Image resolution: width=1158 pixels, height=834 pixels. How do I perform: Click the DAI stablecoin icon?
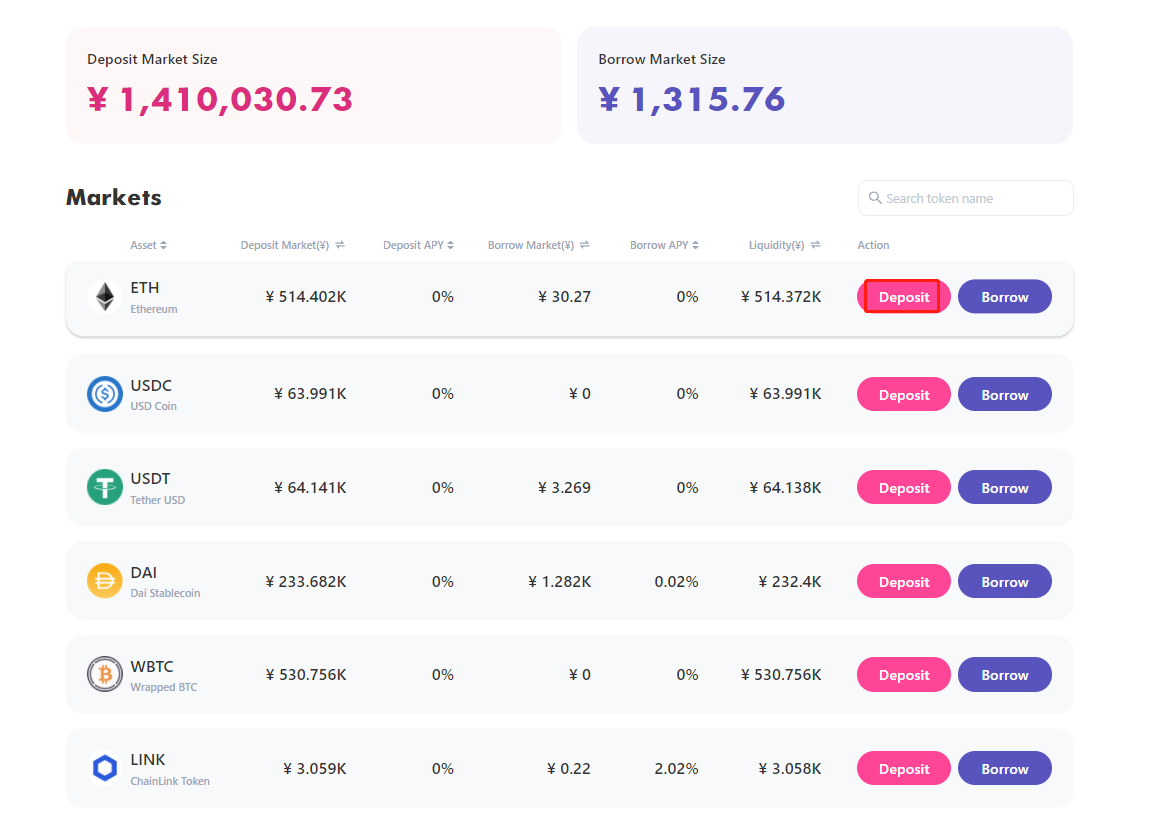click(x=105, y=581)
